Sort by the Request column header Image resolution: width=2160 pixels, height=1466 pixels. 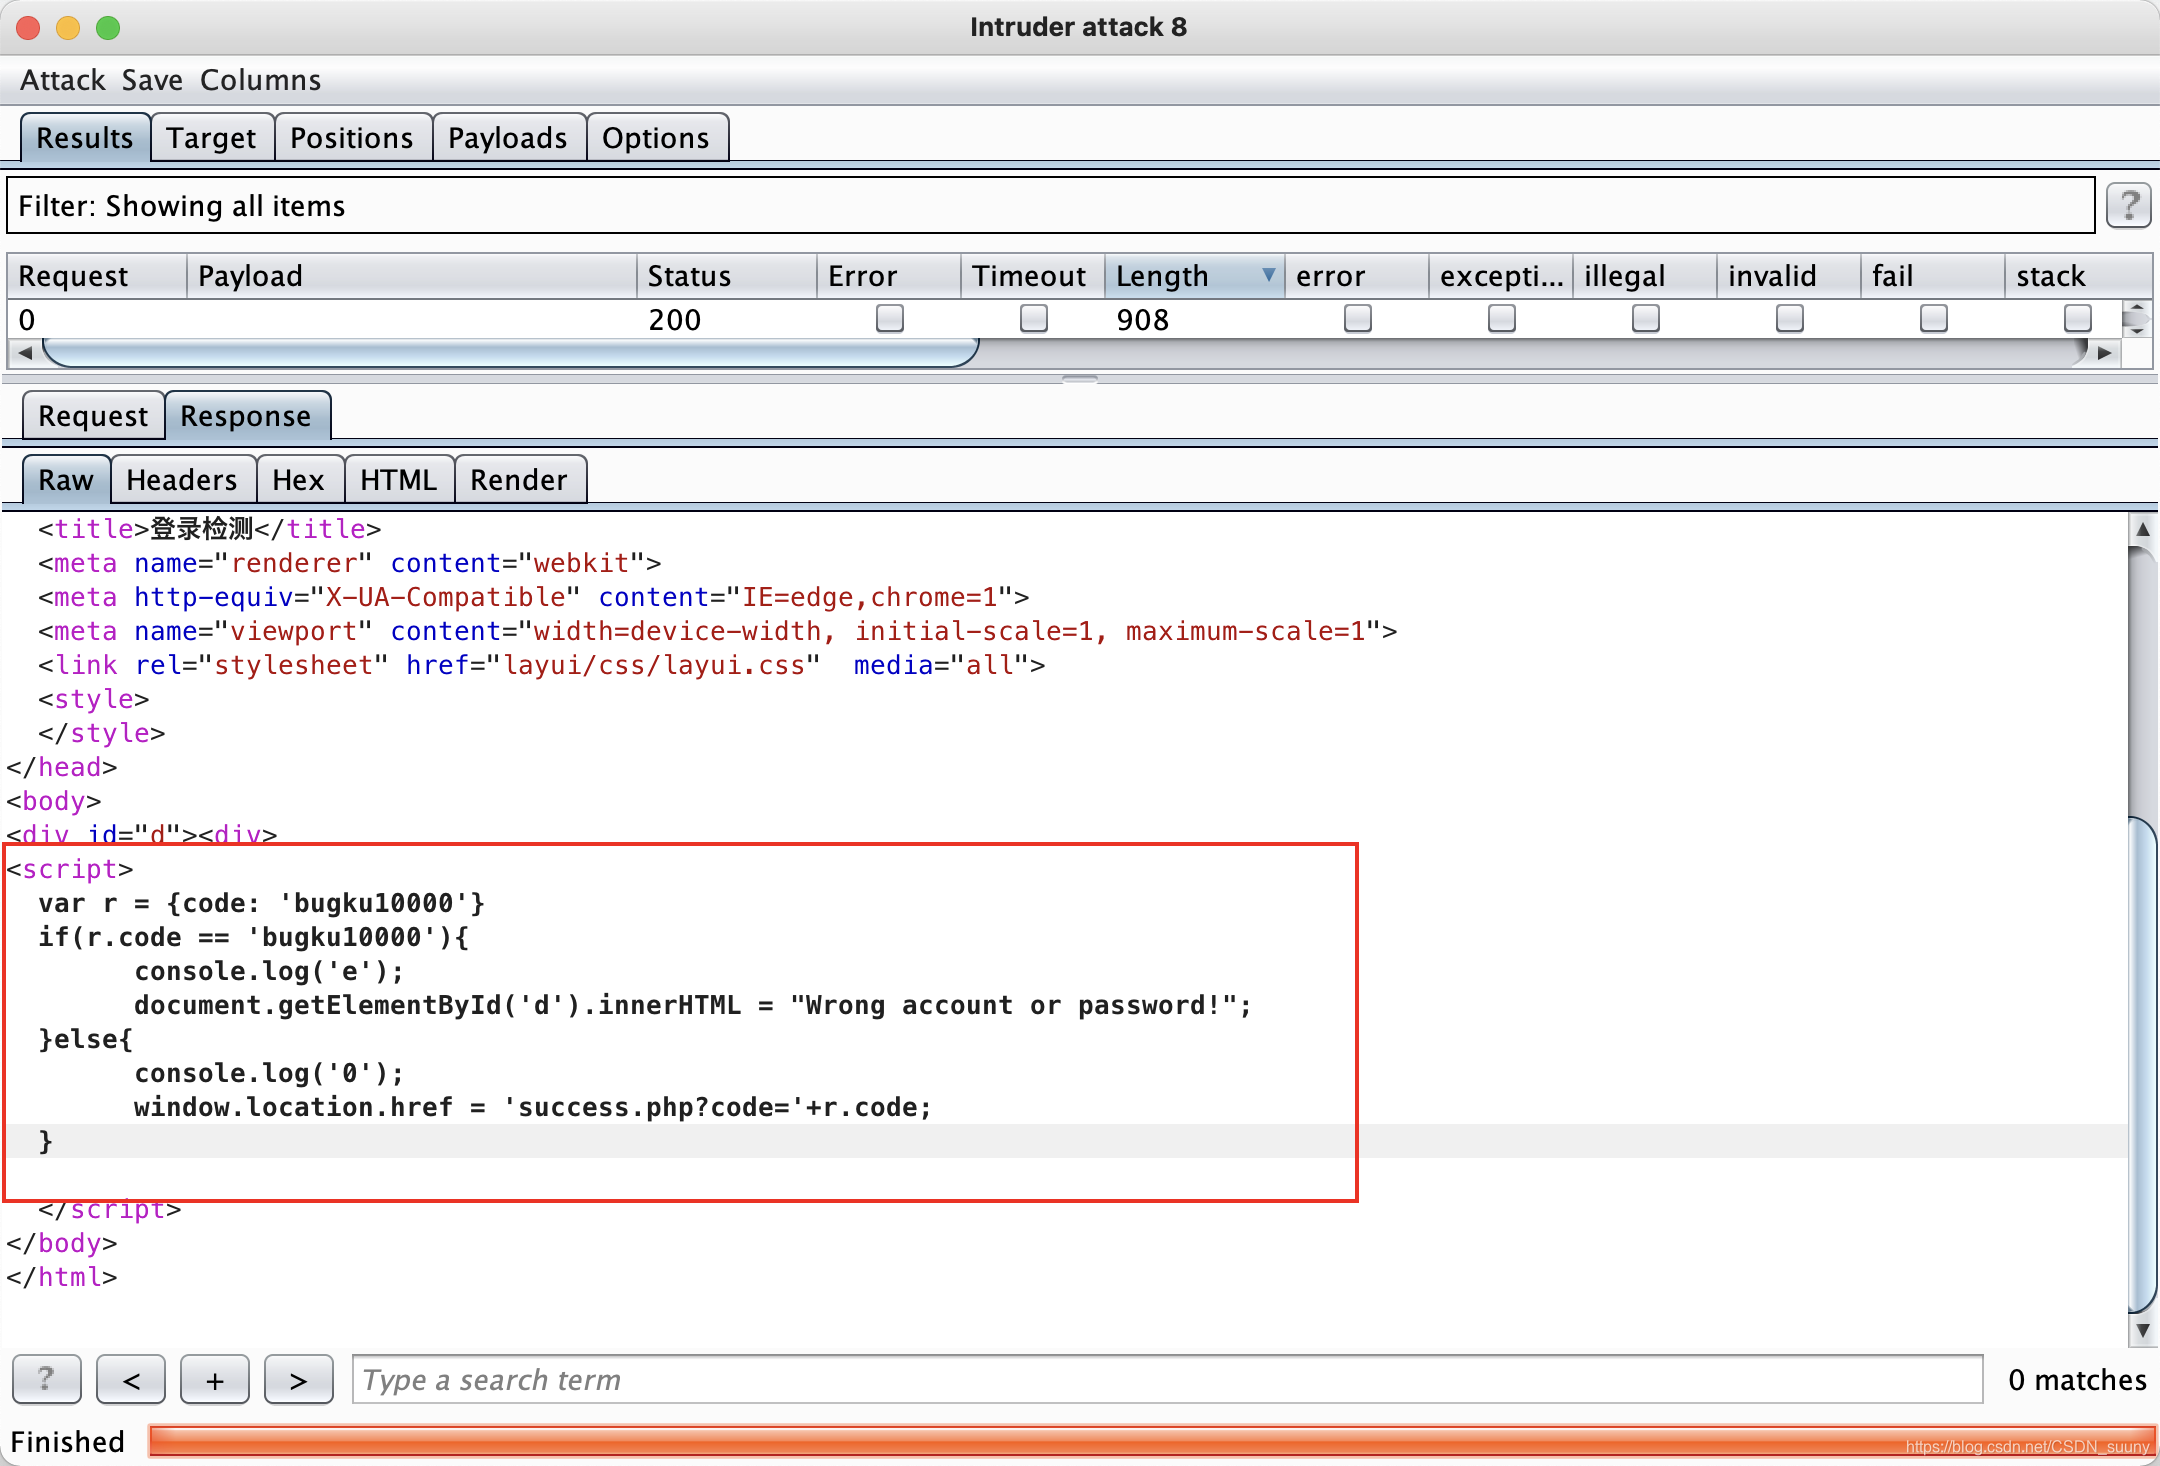point(97,275)
